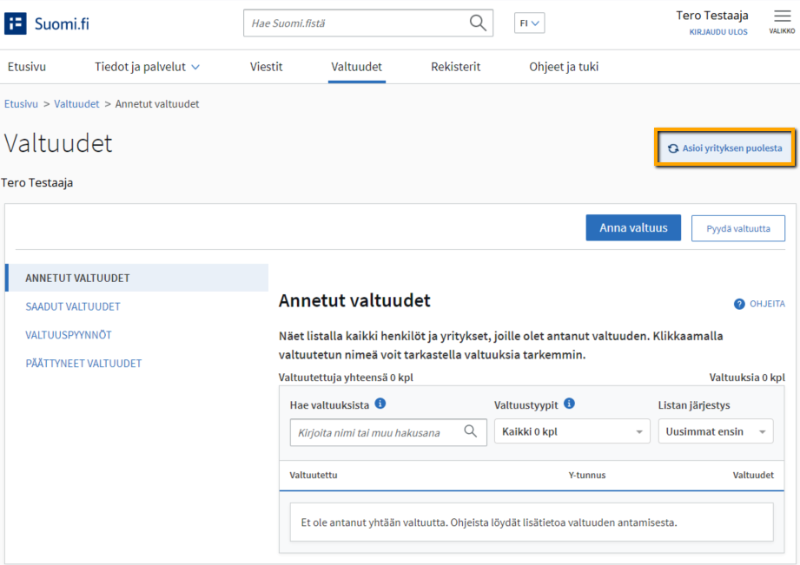Click the search magnifier icon in header
800x565 pixels.
pos(479,23)
